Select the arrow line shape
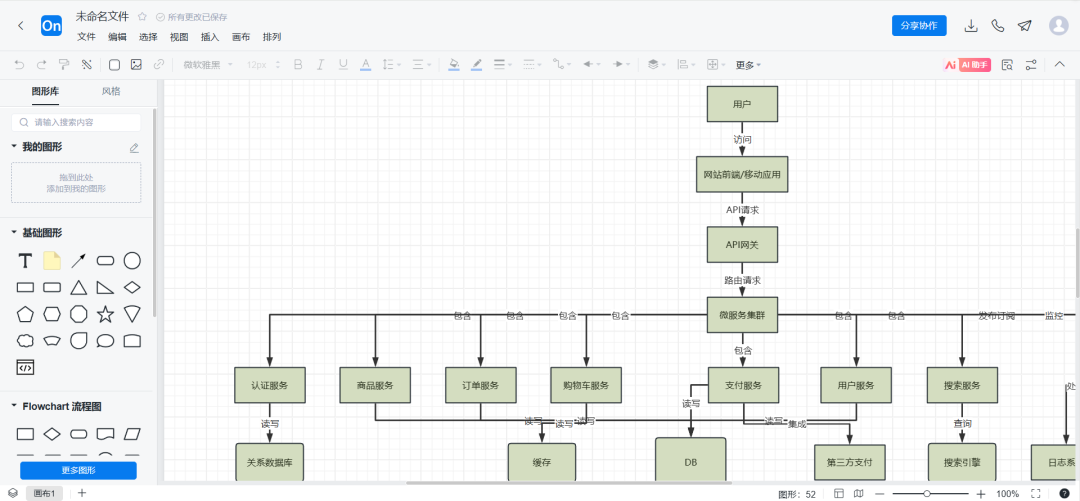Screen dimensions: 1080x501 (x=79, y=260)
